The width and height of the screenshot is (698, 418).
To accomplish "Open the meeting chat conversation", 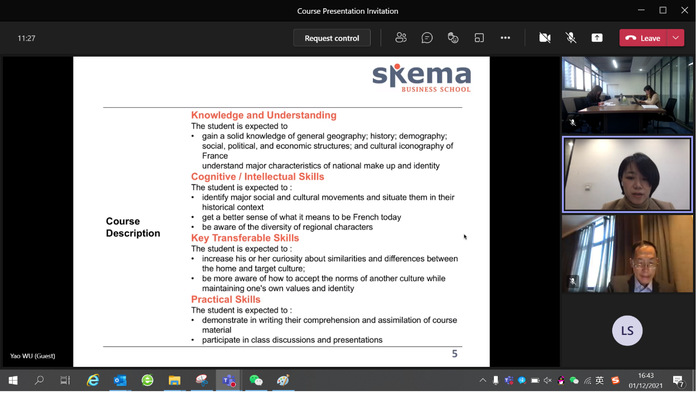I will [x=427, y=38].
